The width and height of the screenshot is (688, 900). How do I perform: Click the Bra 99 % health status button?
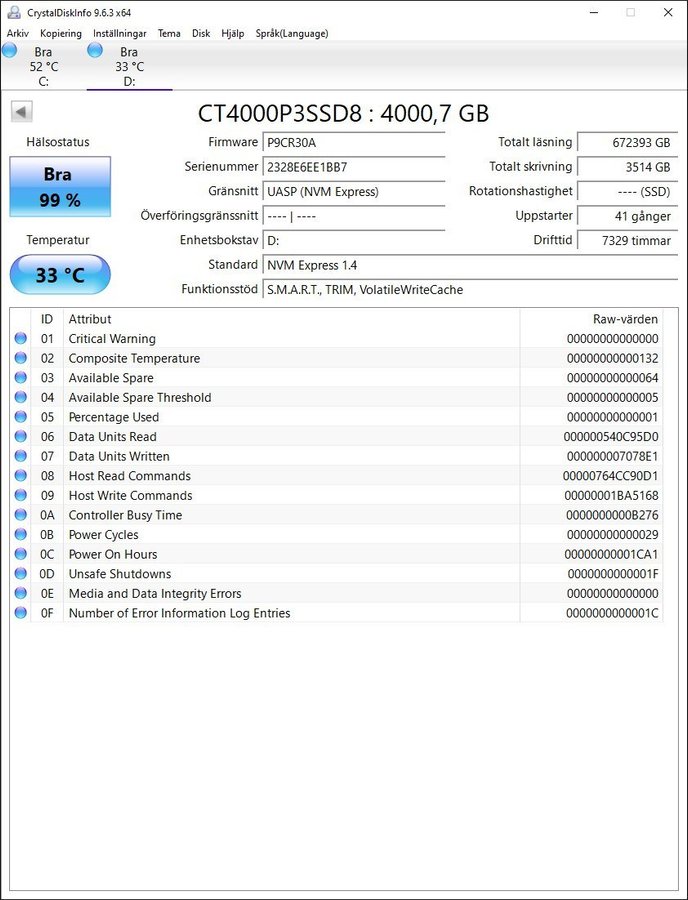60,187
